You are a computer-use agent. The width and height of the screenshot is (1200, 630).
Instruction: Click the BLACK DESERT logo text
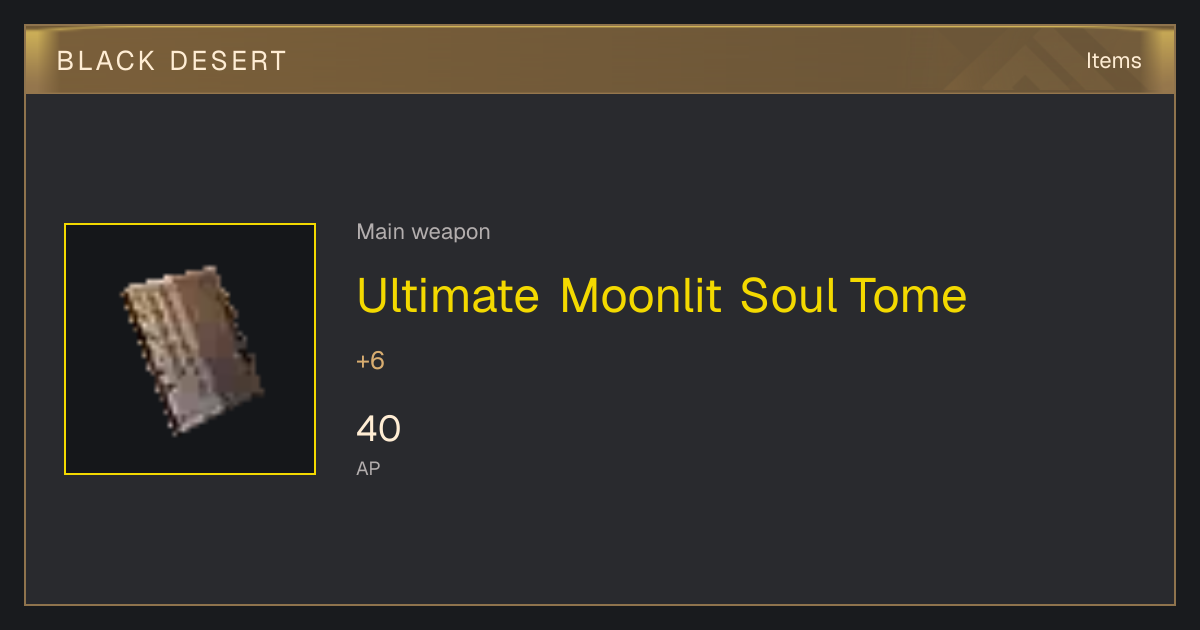(x=172, y=61)
